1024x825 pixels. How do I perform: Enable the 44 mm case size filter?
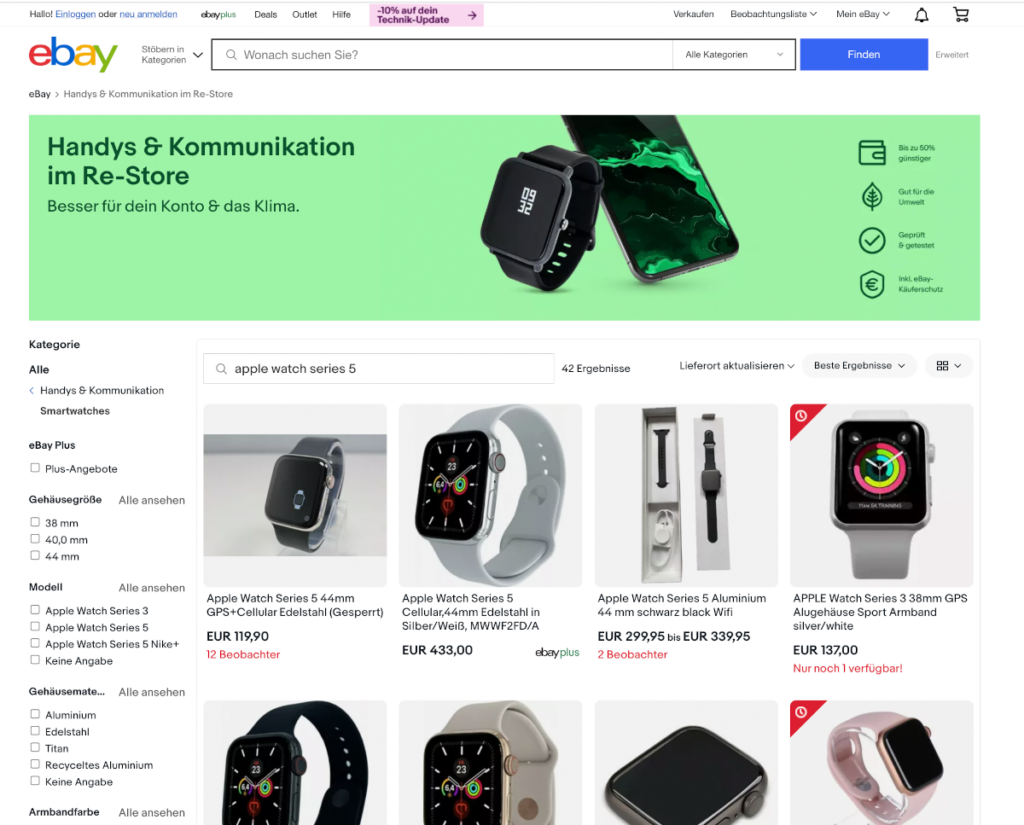(35, 556)
